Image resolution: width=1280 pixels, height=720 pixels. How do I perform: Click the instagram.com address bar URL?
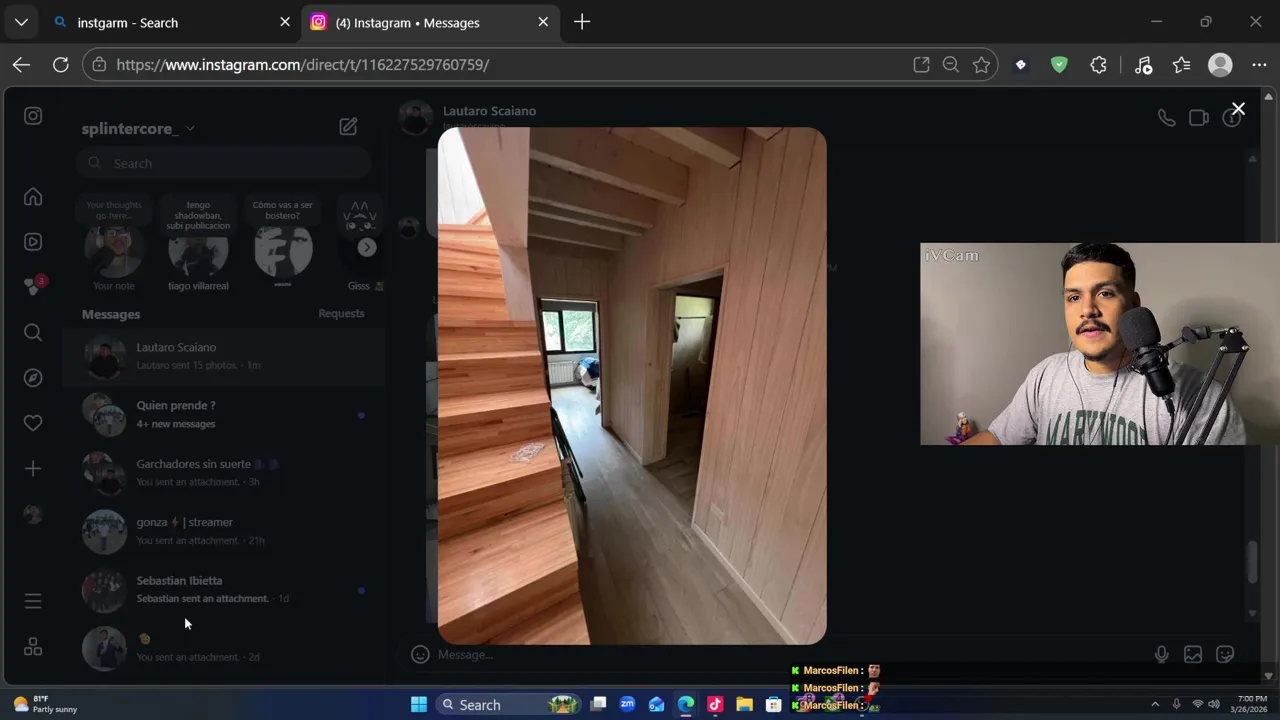coord(302,65)
